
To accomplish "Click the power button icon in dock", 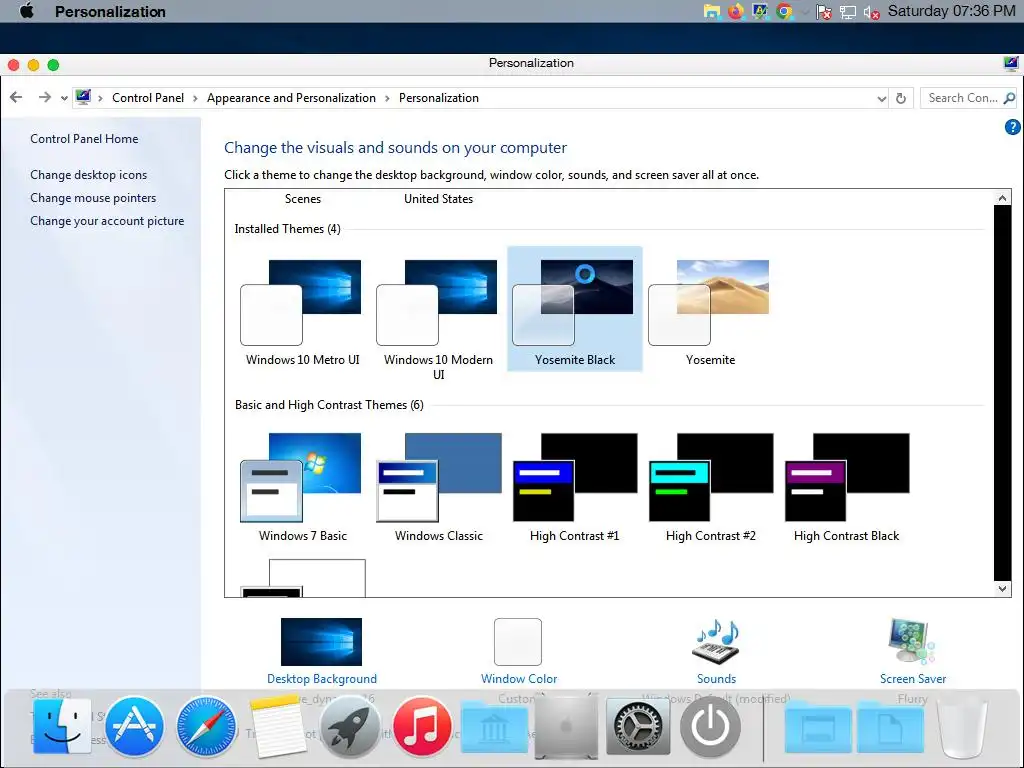I will (711, 726).
